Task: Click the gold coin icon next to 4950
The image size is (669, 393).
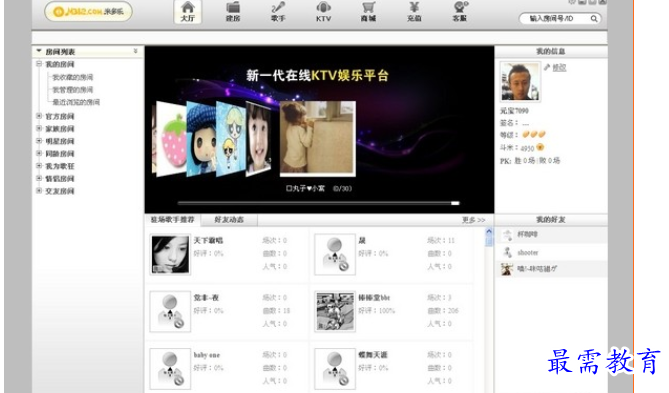Action: click(x=540, y=147)
